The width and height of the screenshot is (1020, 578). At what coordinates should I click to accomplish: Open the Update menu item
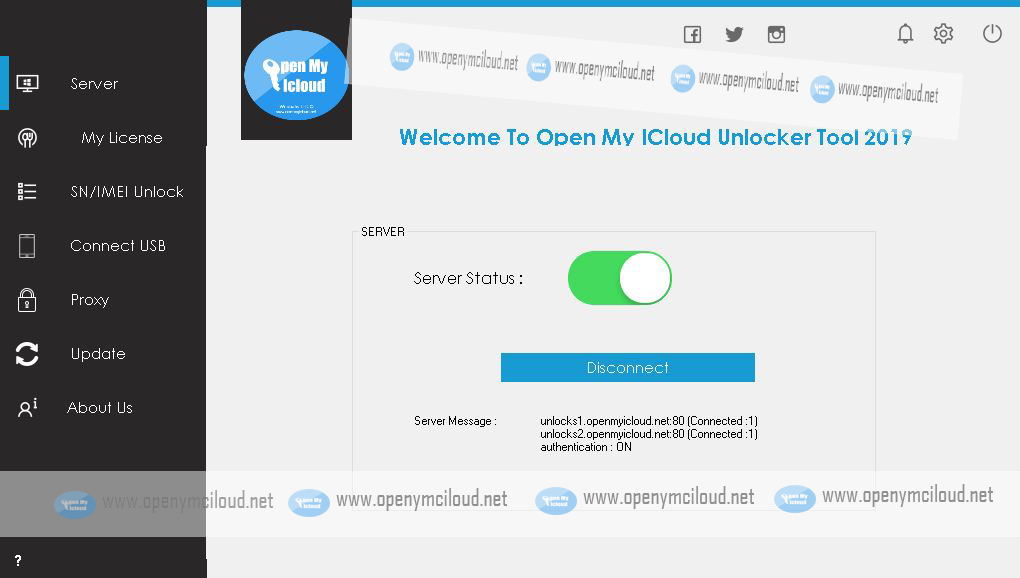pos(98,354)
